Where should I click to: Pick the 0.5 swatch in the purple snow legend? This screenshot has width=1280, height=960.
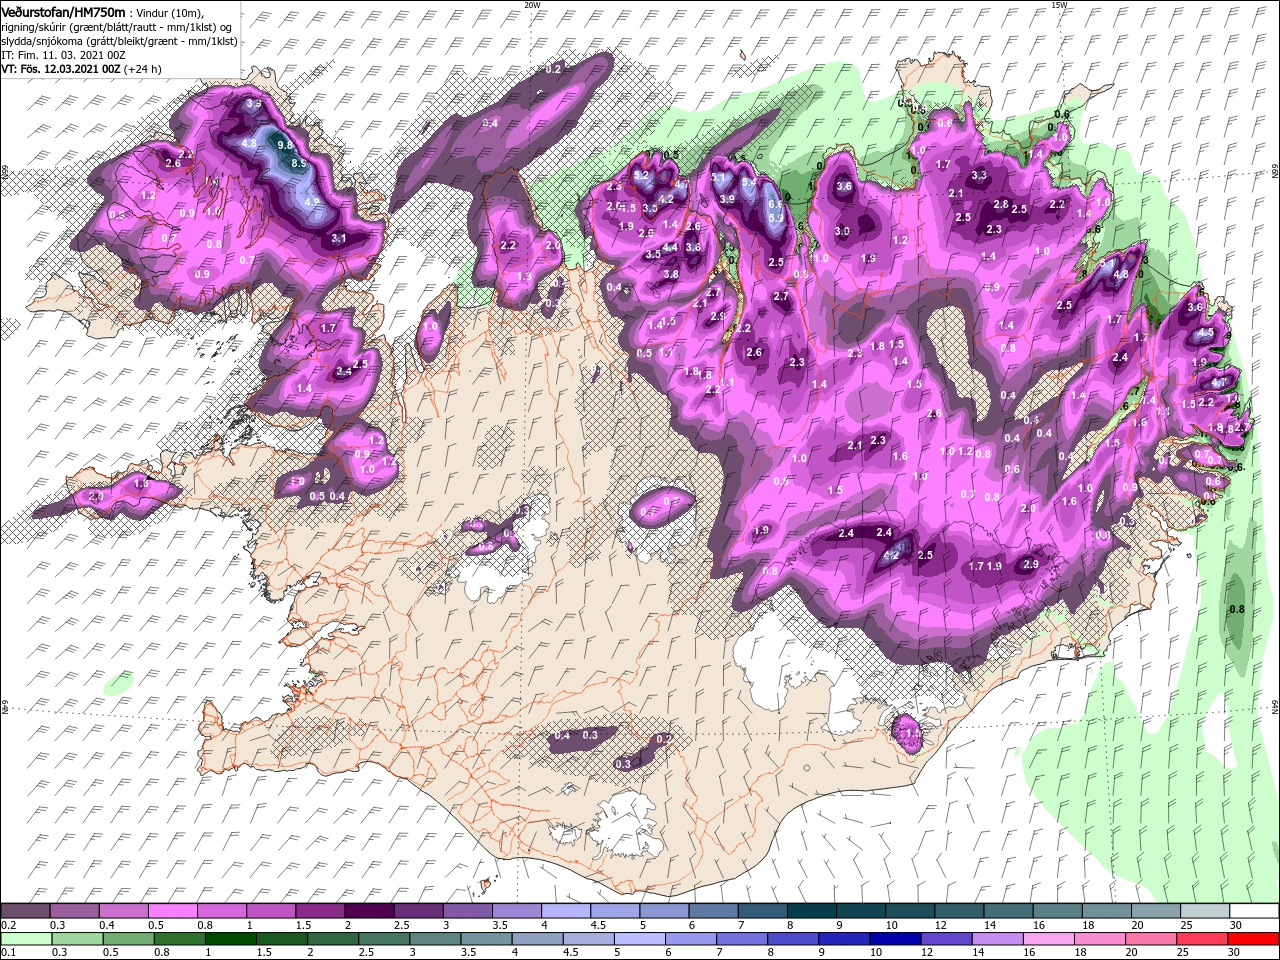click(174, 911)
